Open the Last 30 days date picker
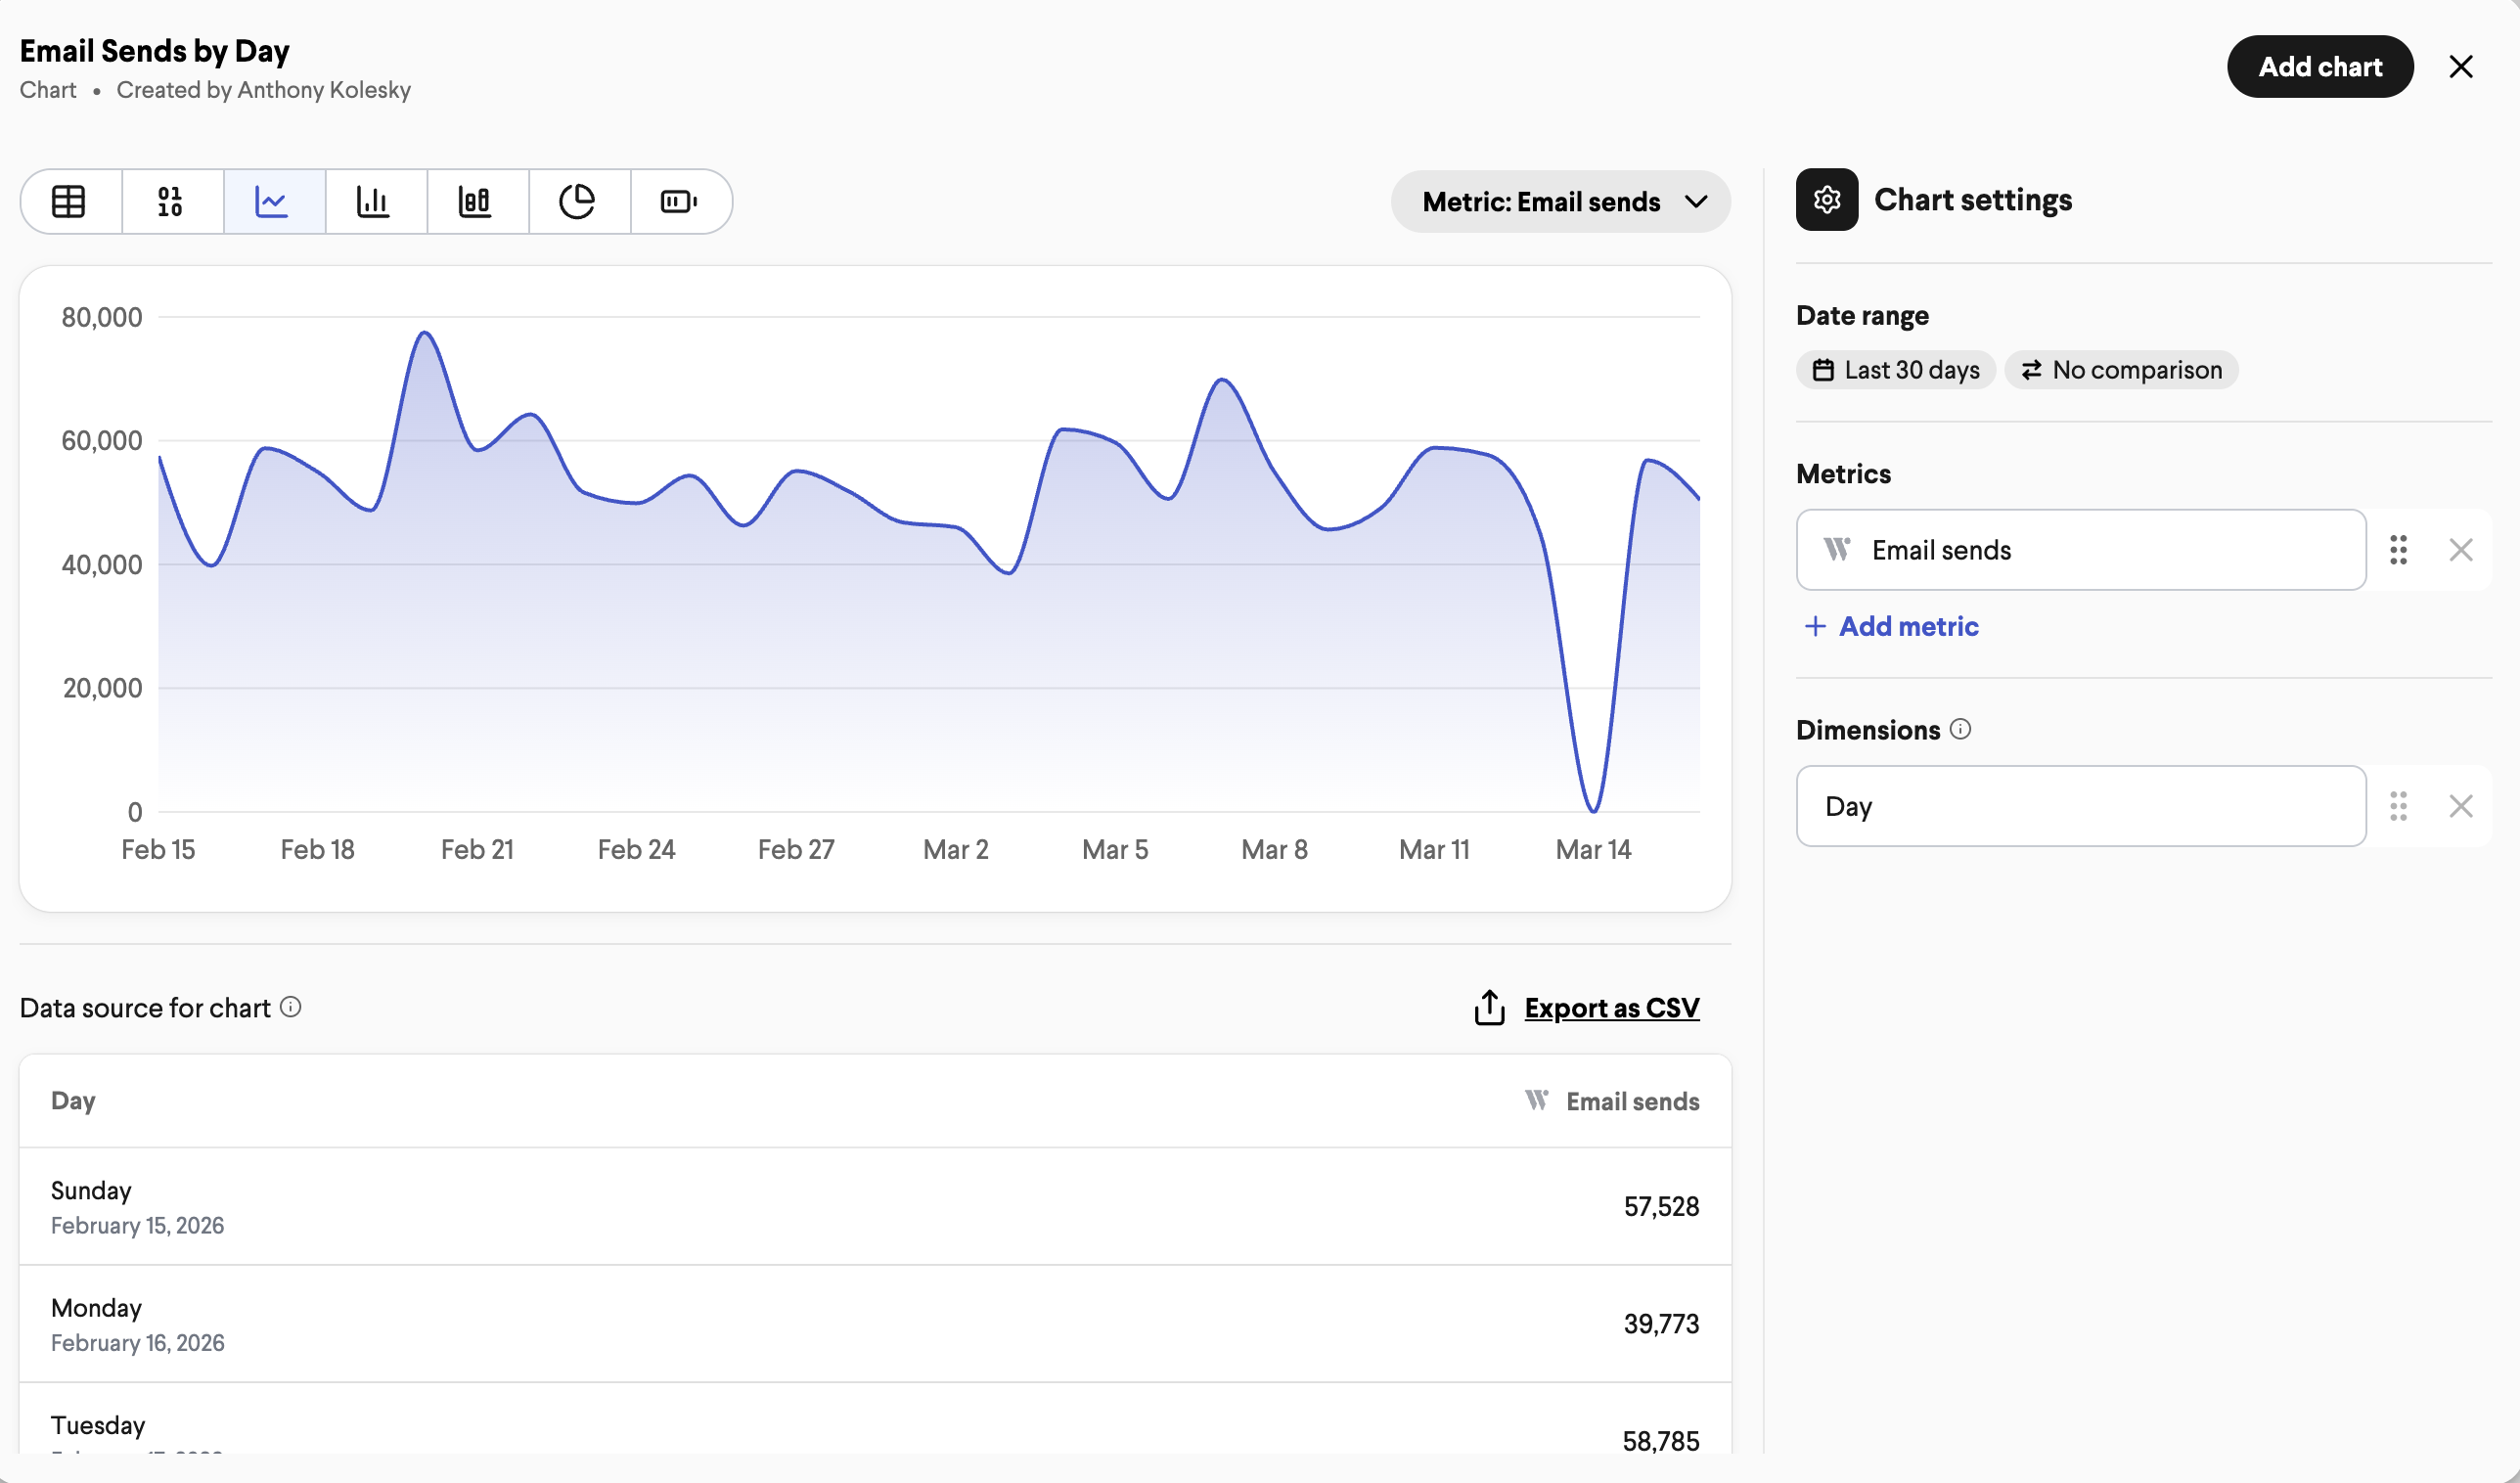The height and width of the screenshot is (1483, 2520). point(1895,370)
